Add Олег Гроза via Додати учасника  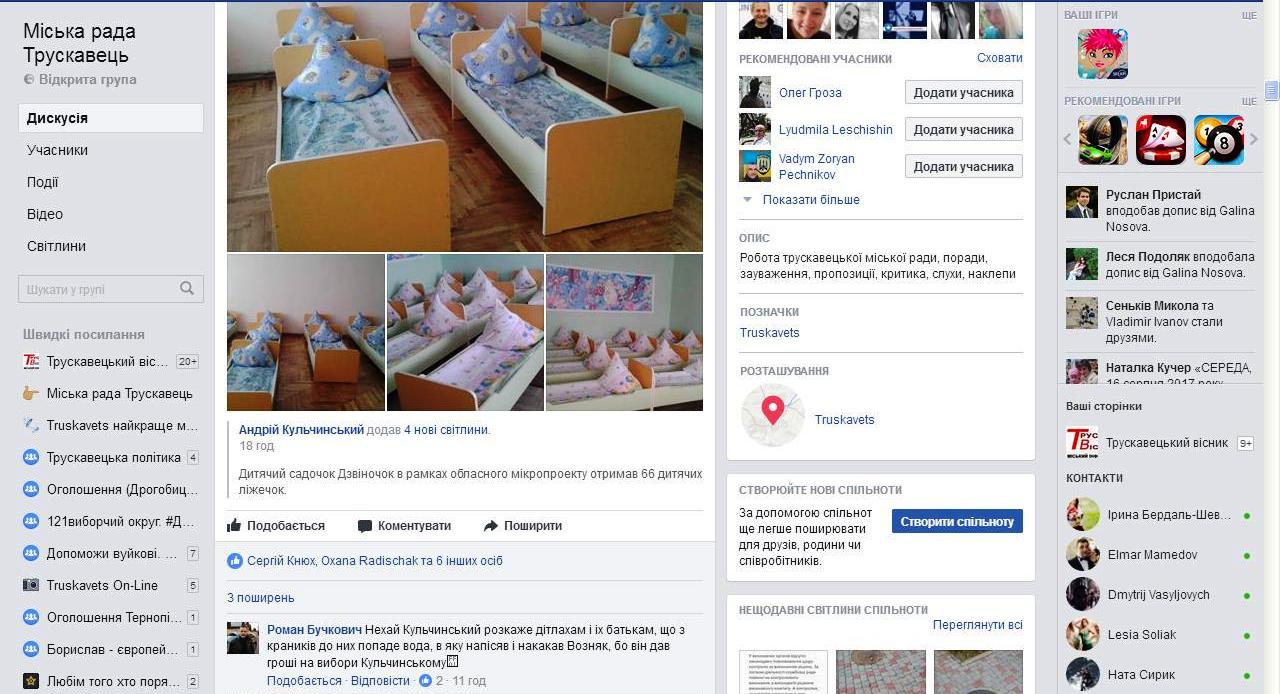click(x=963, y=92)
